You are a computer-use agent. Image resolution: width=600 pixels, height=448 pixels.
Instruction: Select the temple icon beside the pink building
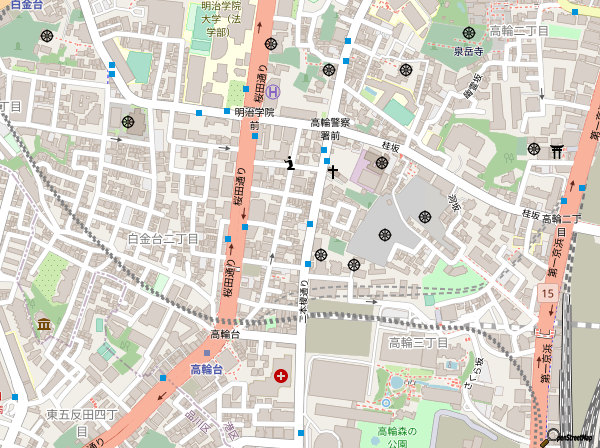[x=381, y=163]
